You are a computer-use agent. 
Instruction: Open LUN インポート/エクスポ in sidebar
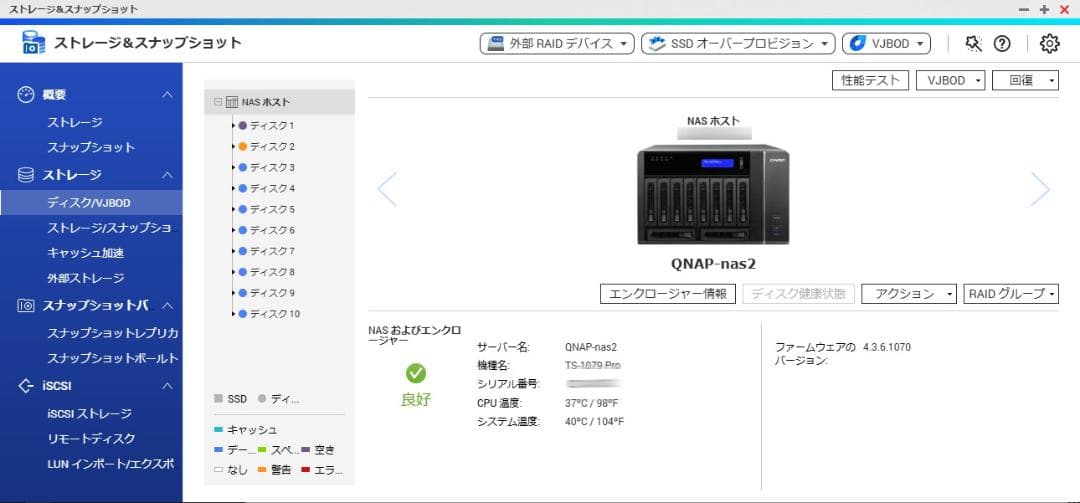click(x=111, y=464)
